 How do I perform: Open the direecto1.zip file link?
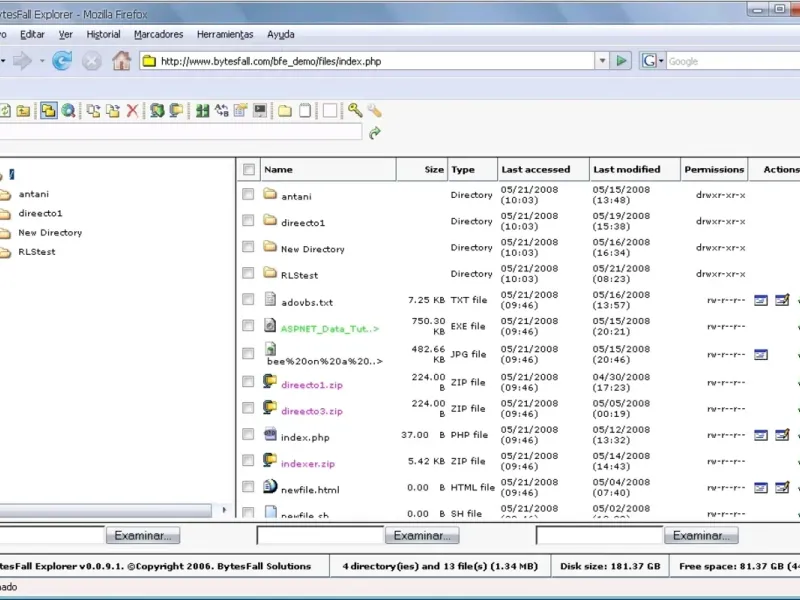point(311,384)
